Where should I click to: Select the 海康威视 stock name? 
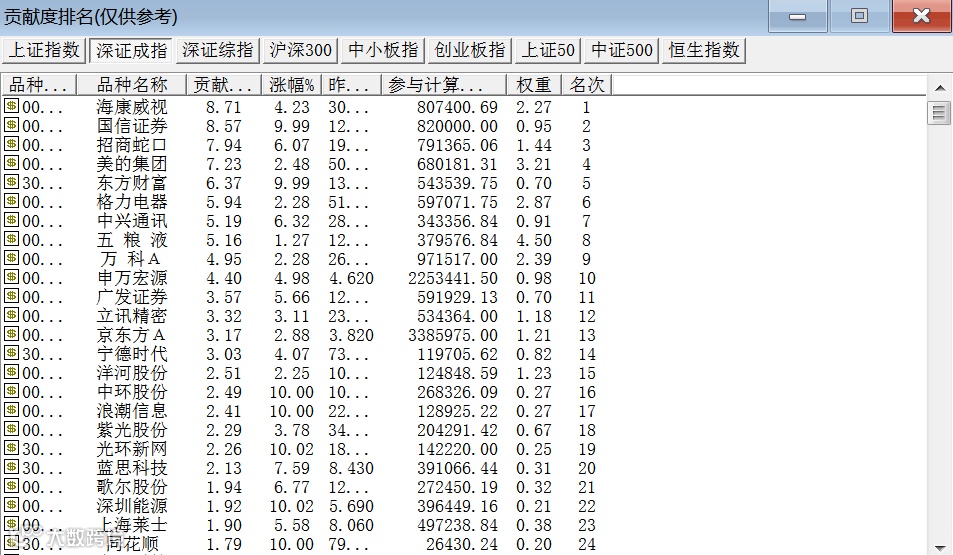pos(132,107)
